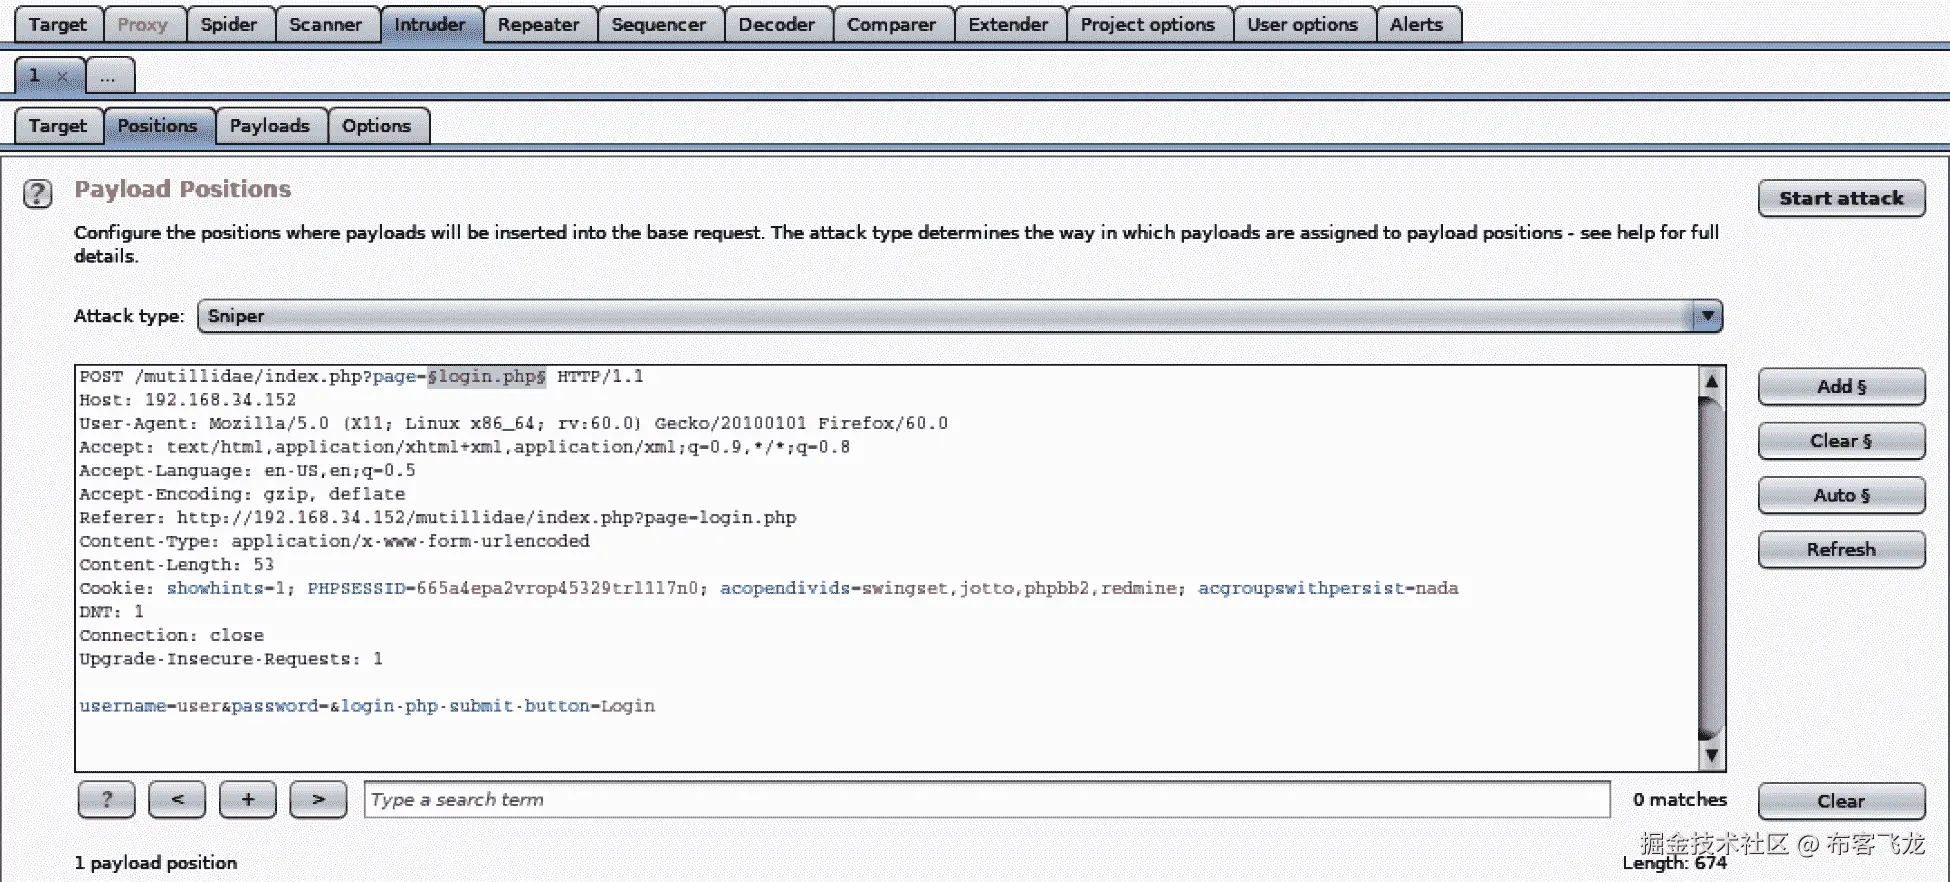1950x882 pixels.
Task: Click the plus search options button
Action: (x=247, y=799)
